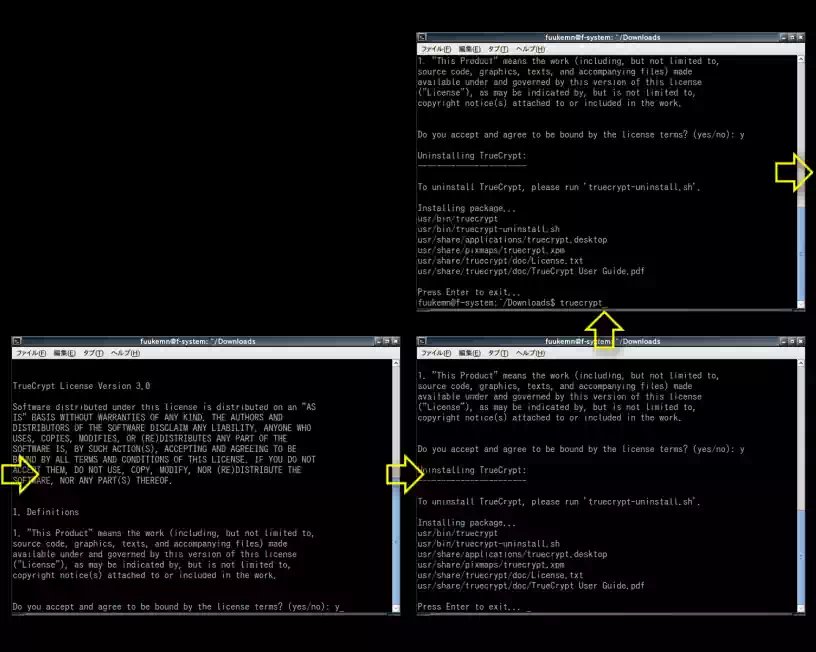The width and height of the screenshot is (816, 652).
Task: Click the scrollbar thumb in the truecrypt prompt window
Action: point(801,252)
